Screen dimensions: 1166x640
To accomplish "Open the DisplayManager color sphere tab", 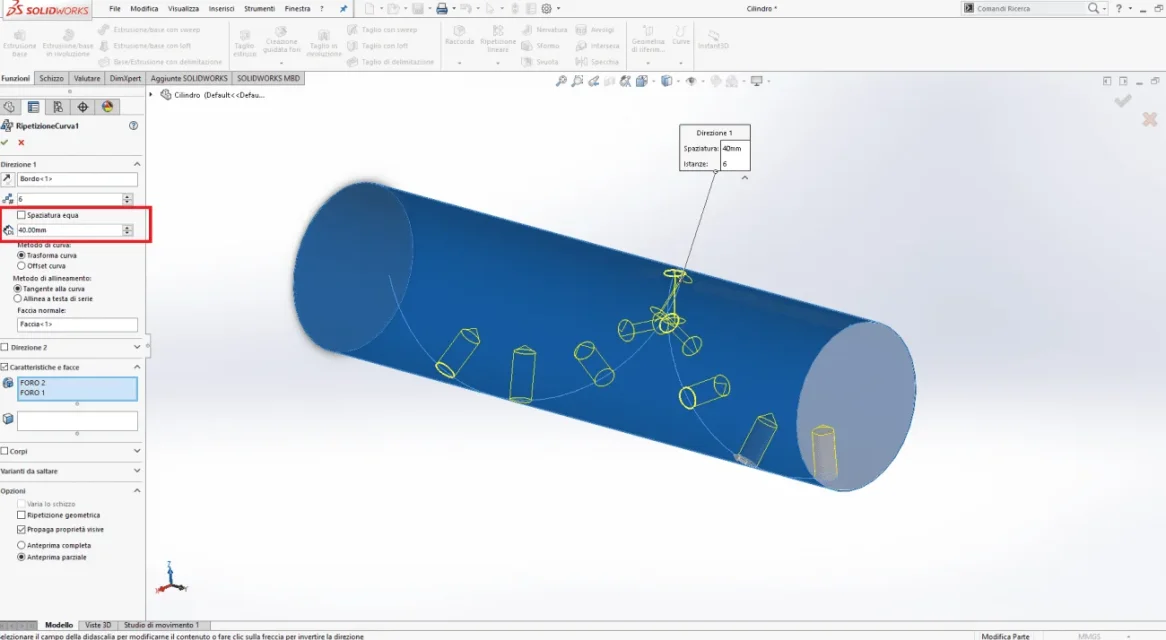I will [x=107, y=107].
